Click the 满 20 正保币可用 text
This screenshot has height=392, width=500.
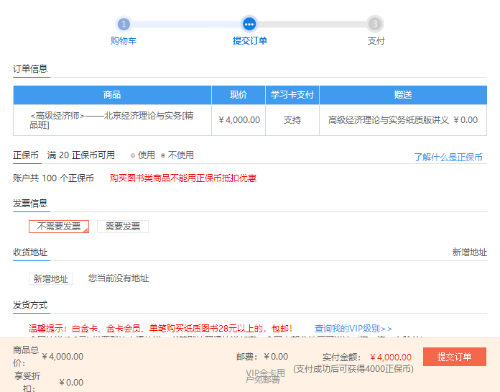[x=81, y=155]
